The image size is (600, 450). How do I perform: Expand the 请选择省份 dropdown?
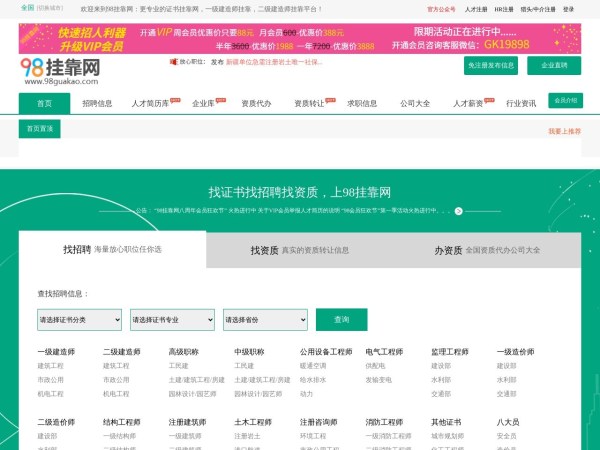coord(265,319)
